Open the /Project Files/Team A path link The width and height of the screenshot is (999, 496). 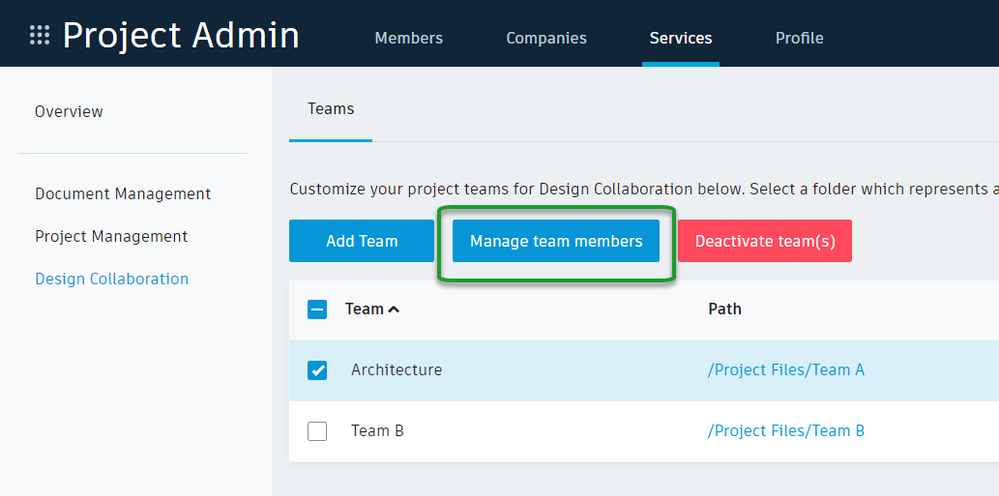click(785, 370)
